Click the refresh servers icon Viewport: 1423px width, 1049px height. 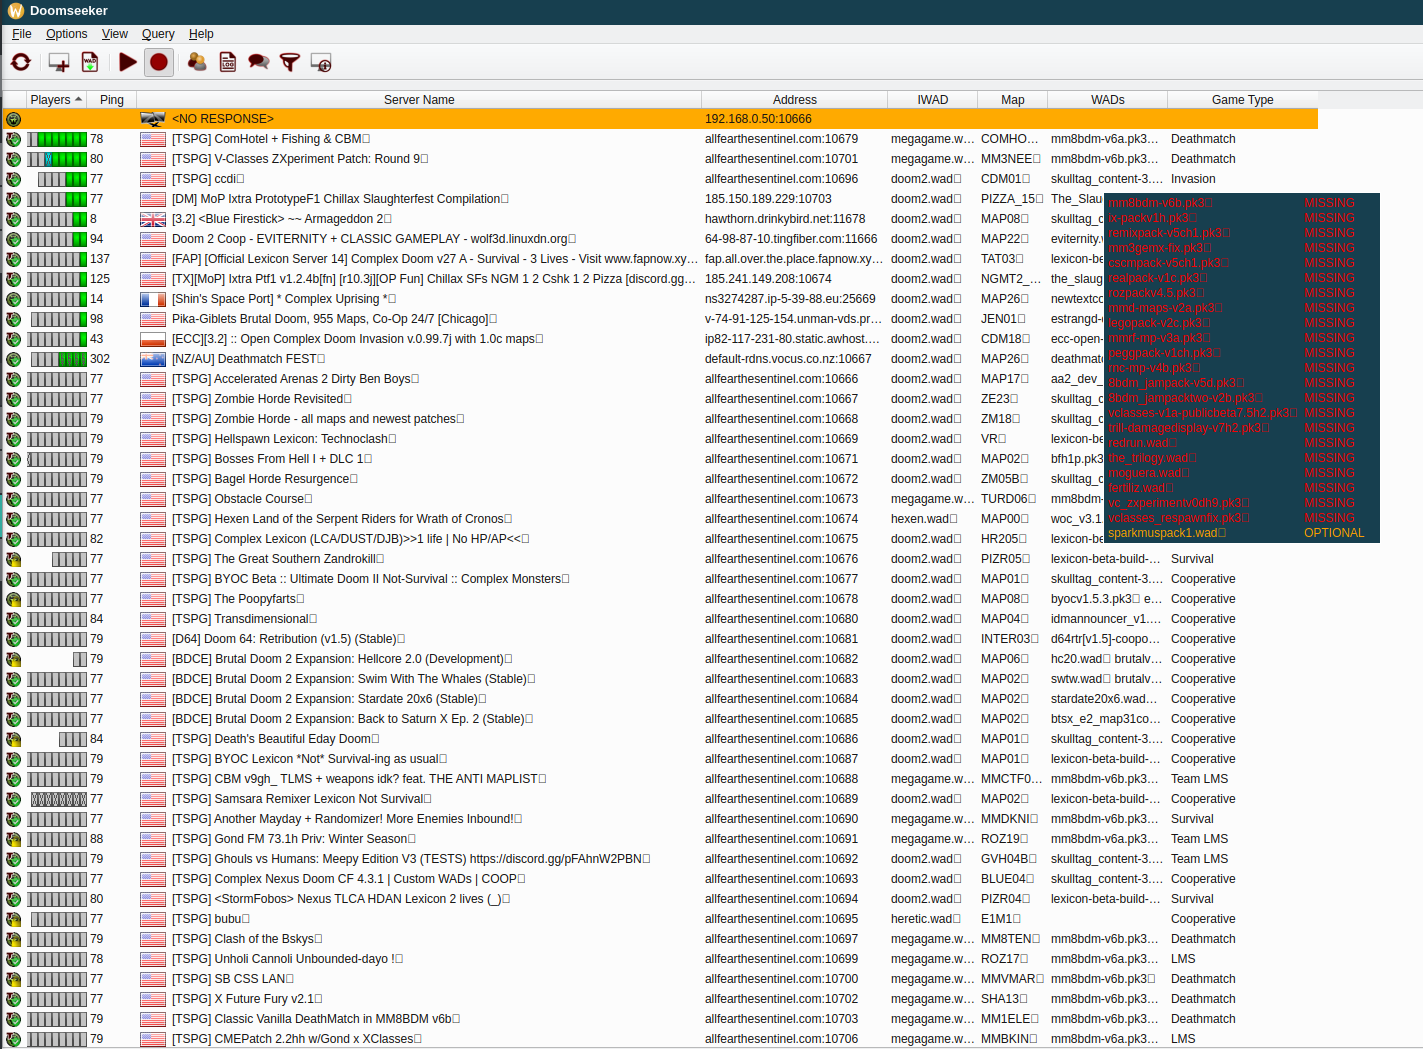tap(20, 62)
